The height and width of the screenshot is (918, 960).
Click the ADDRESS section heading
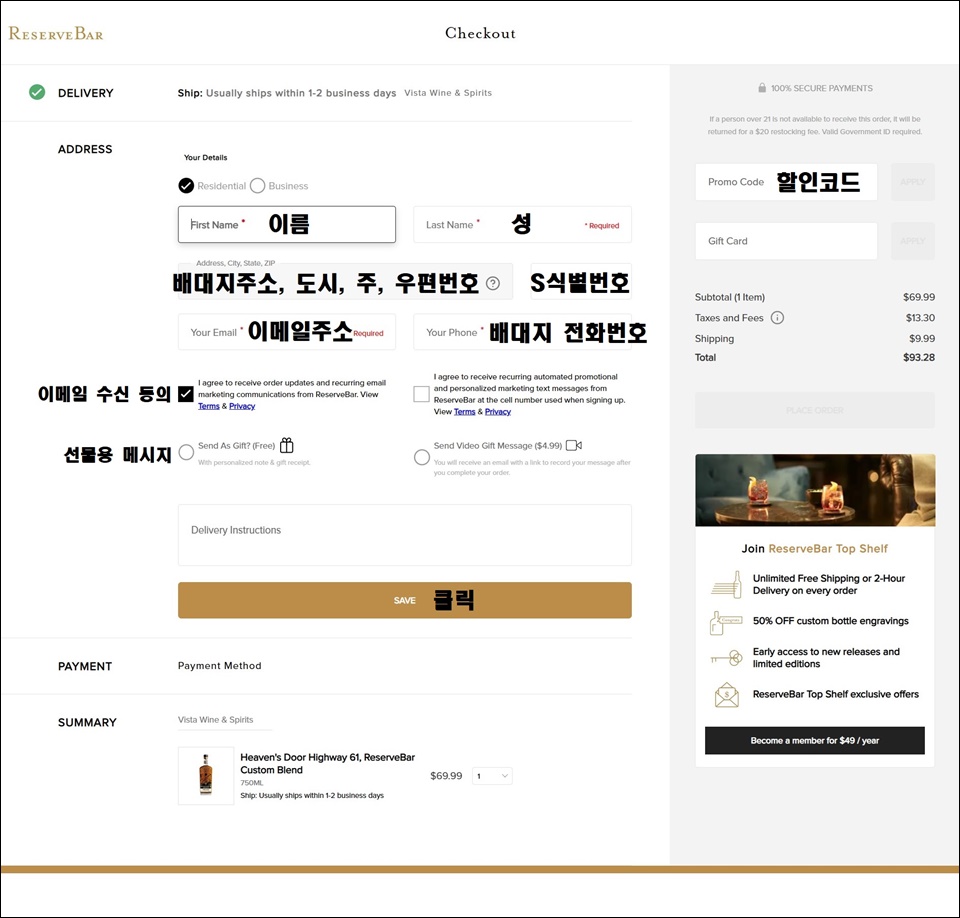point(85,149)
